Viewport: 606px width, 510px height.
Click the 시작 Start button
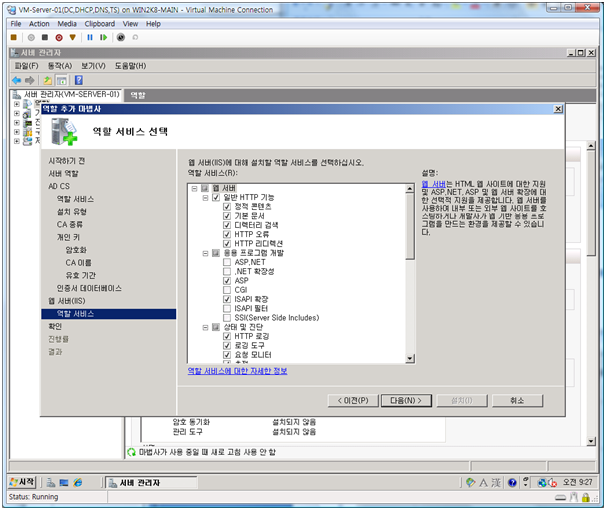point(22,483)
